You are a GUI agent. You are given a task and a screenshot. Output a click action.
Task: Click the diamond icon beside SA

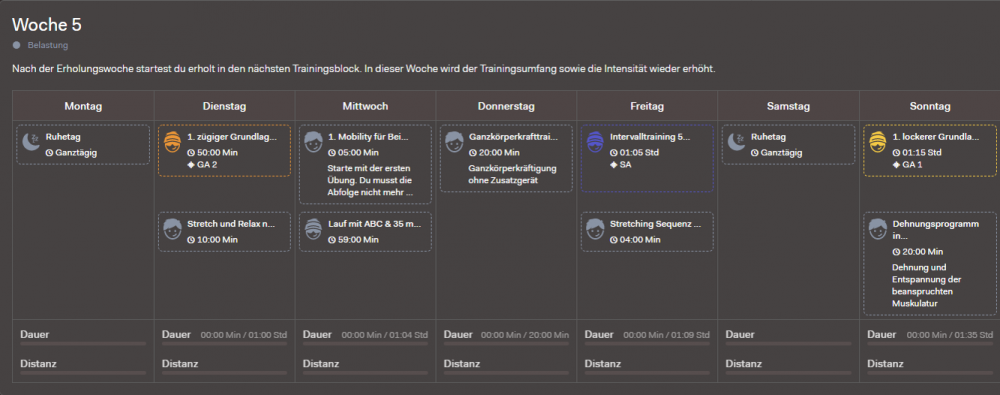click(614, 165)
